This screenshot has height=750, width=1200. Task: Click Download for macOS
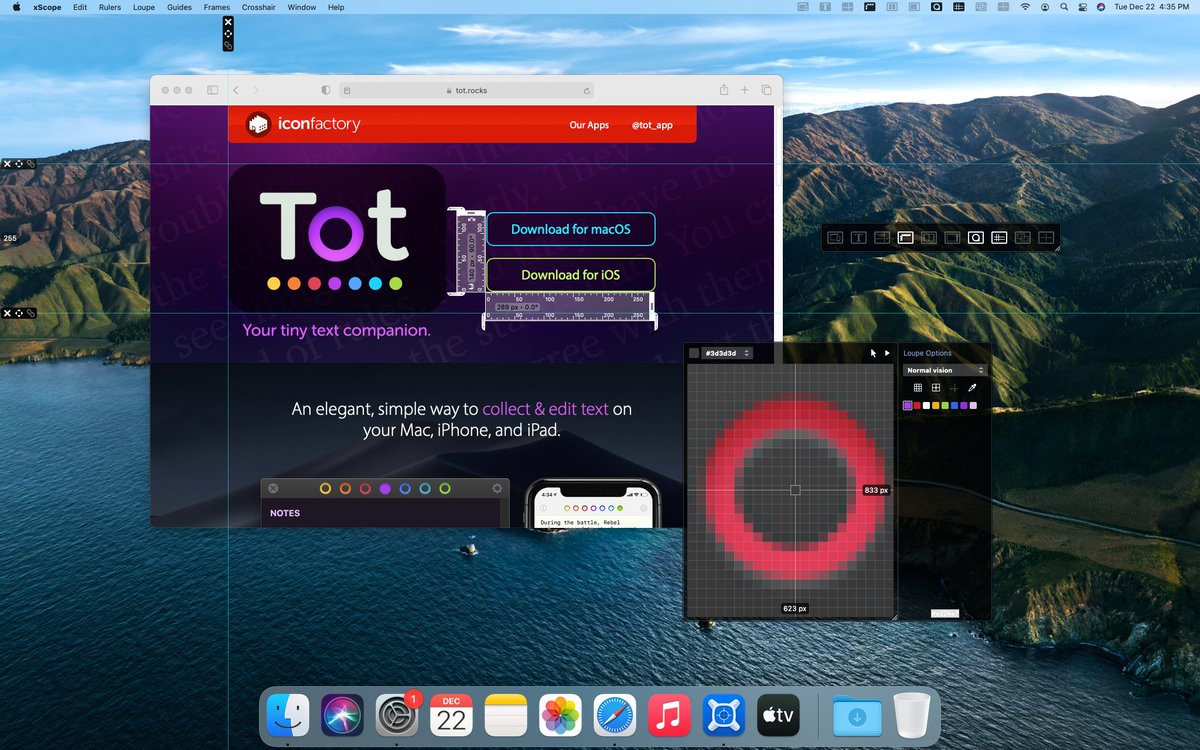(571, 229)
